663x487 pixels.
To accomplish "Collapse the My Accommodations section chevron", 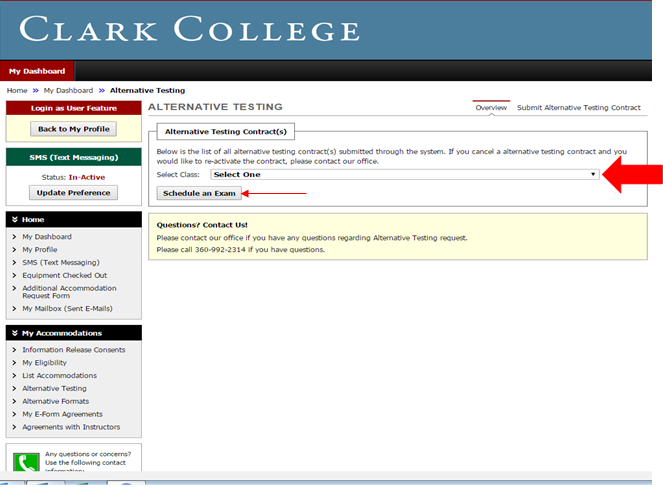I will tap(15, 333).
